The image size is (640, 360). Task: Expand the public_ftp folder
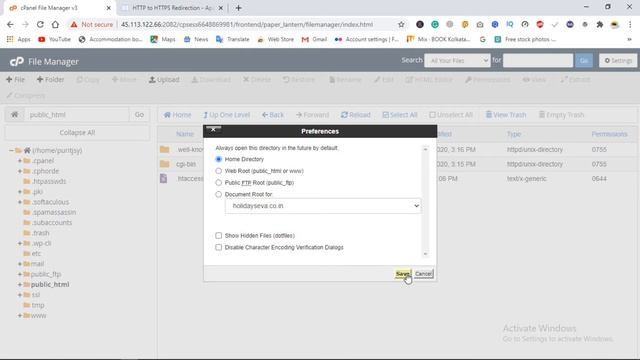20,274
